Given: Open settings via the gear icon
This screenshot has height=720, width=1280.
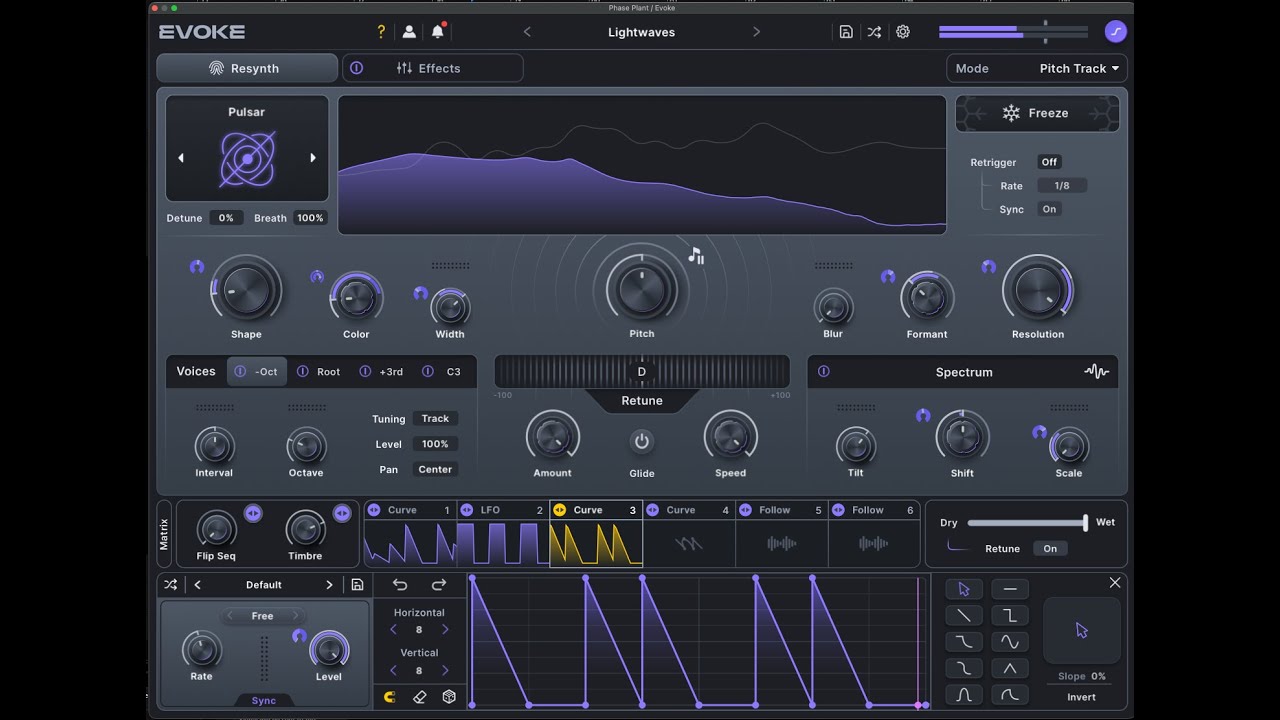Looking at the screenshot, I should [903, 32].
